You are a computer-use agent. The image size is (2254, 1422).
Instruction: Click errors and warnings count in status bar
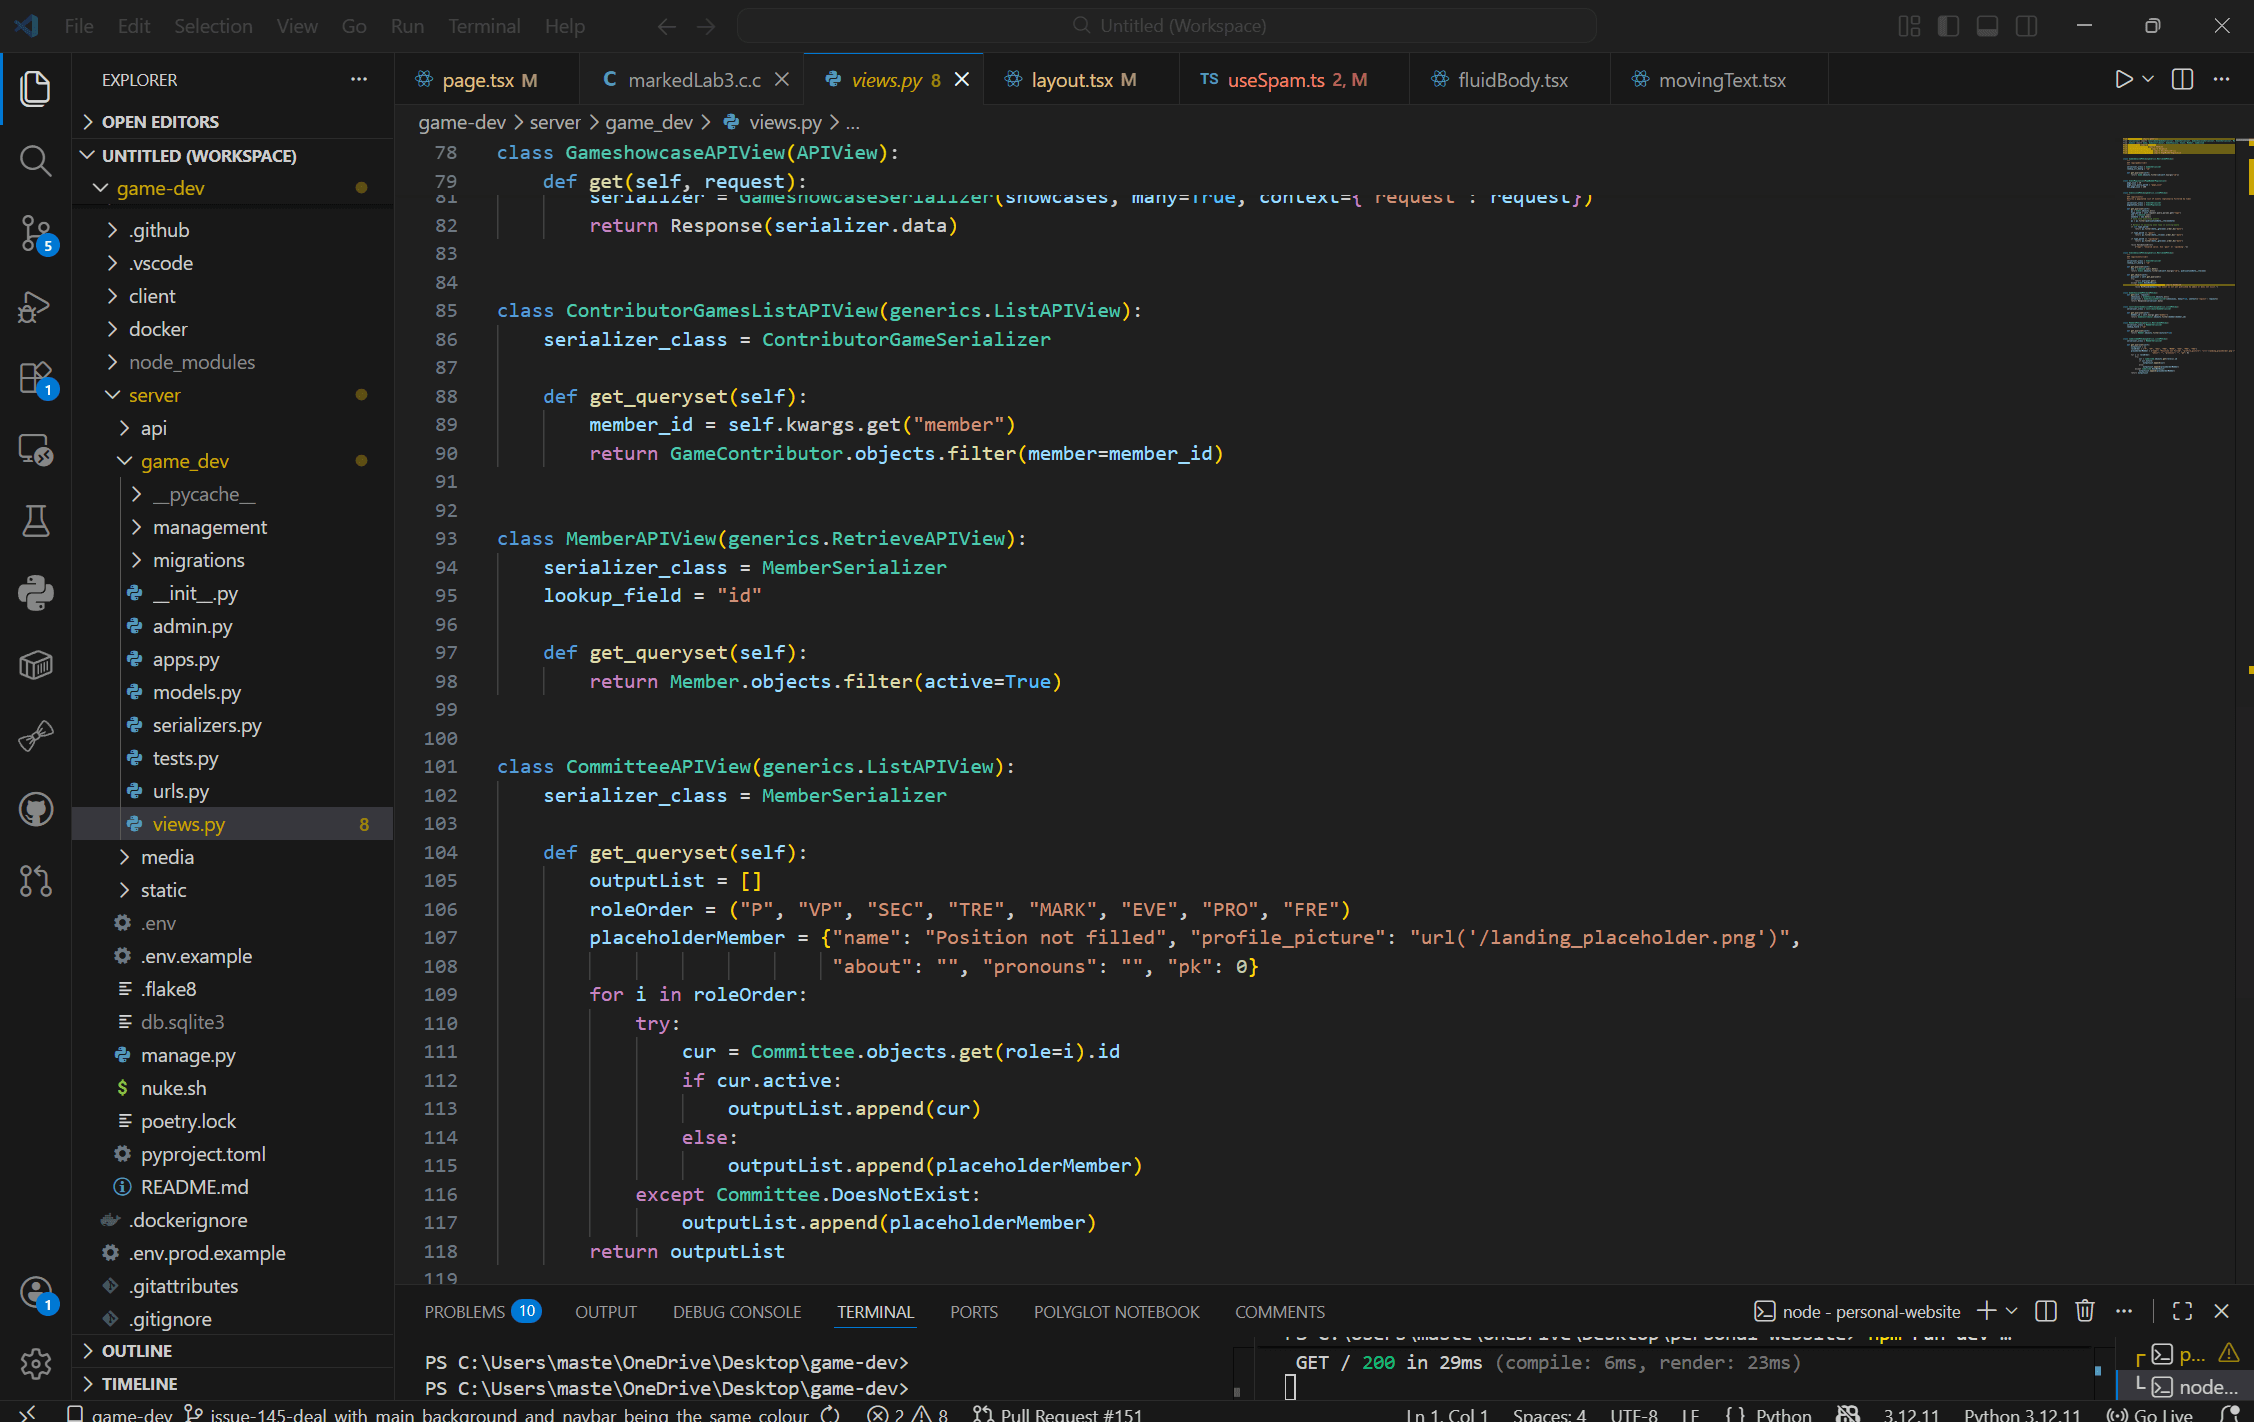tap(907, 1414)
